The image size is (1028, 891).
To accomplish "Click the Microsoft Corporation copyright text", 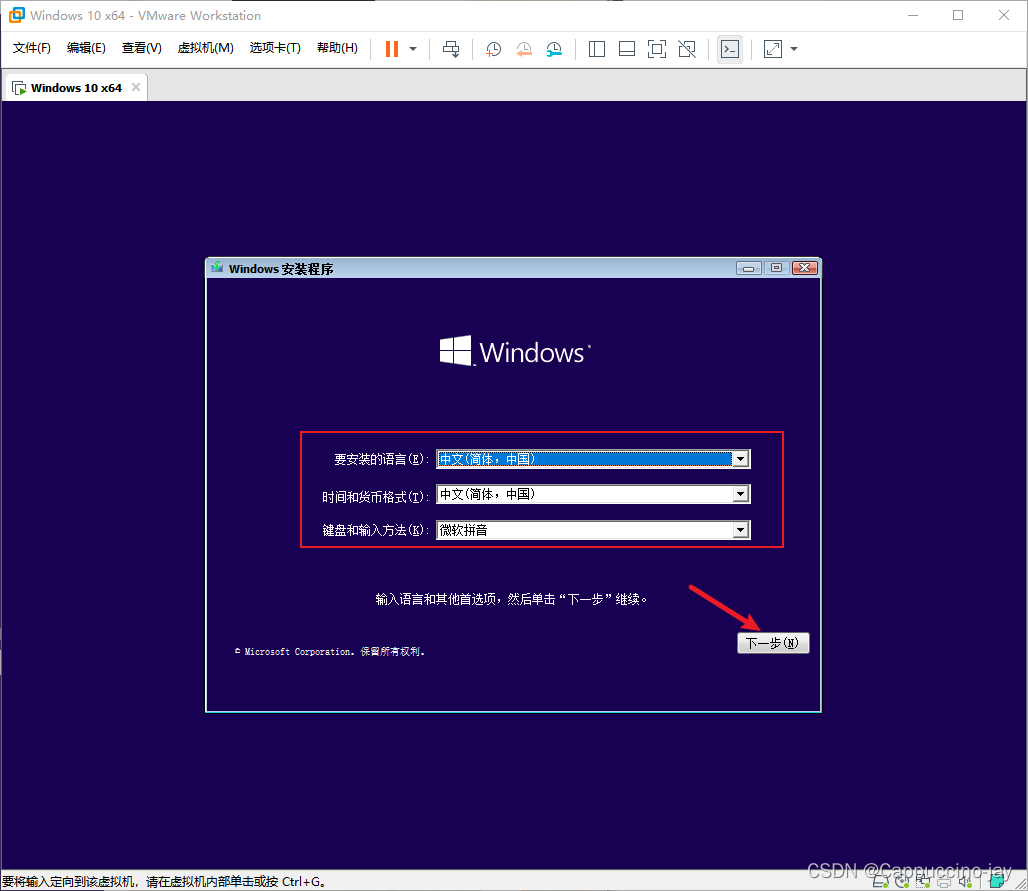I will (x=330, y=652).
